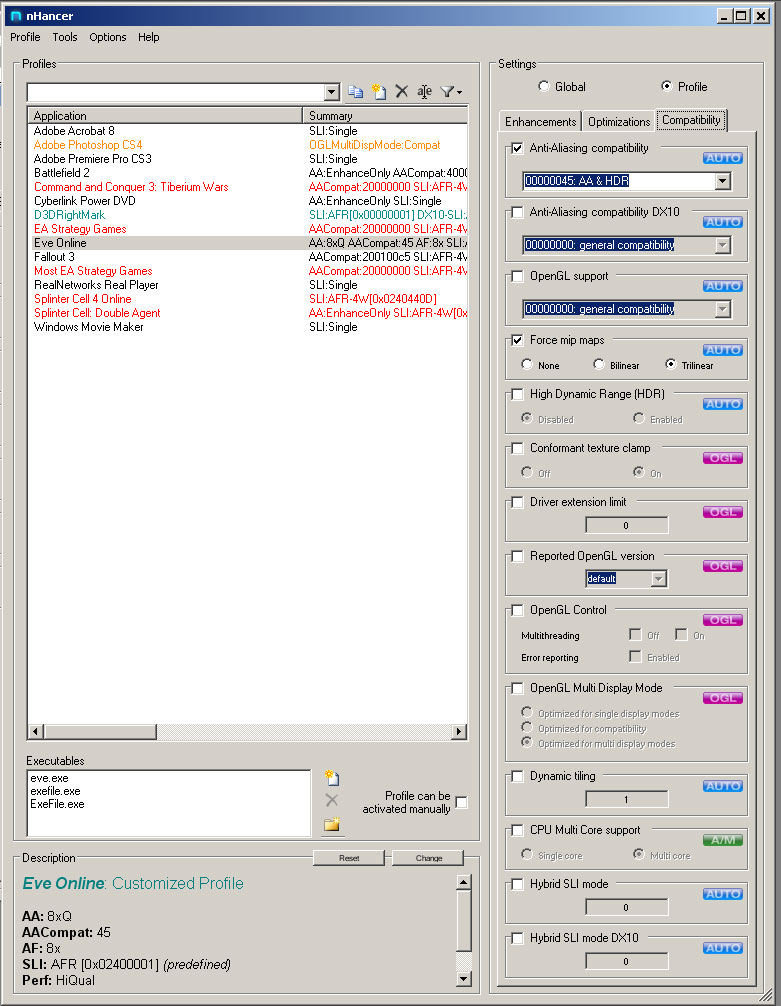Click the rename profile icon
Image resolution: width=781 pixels, height=1006 pixels.
(424, 92)
